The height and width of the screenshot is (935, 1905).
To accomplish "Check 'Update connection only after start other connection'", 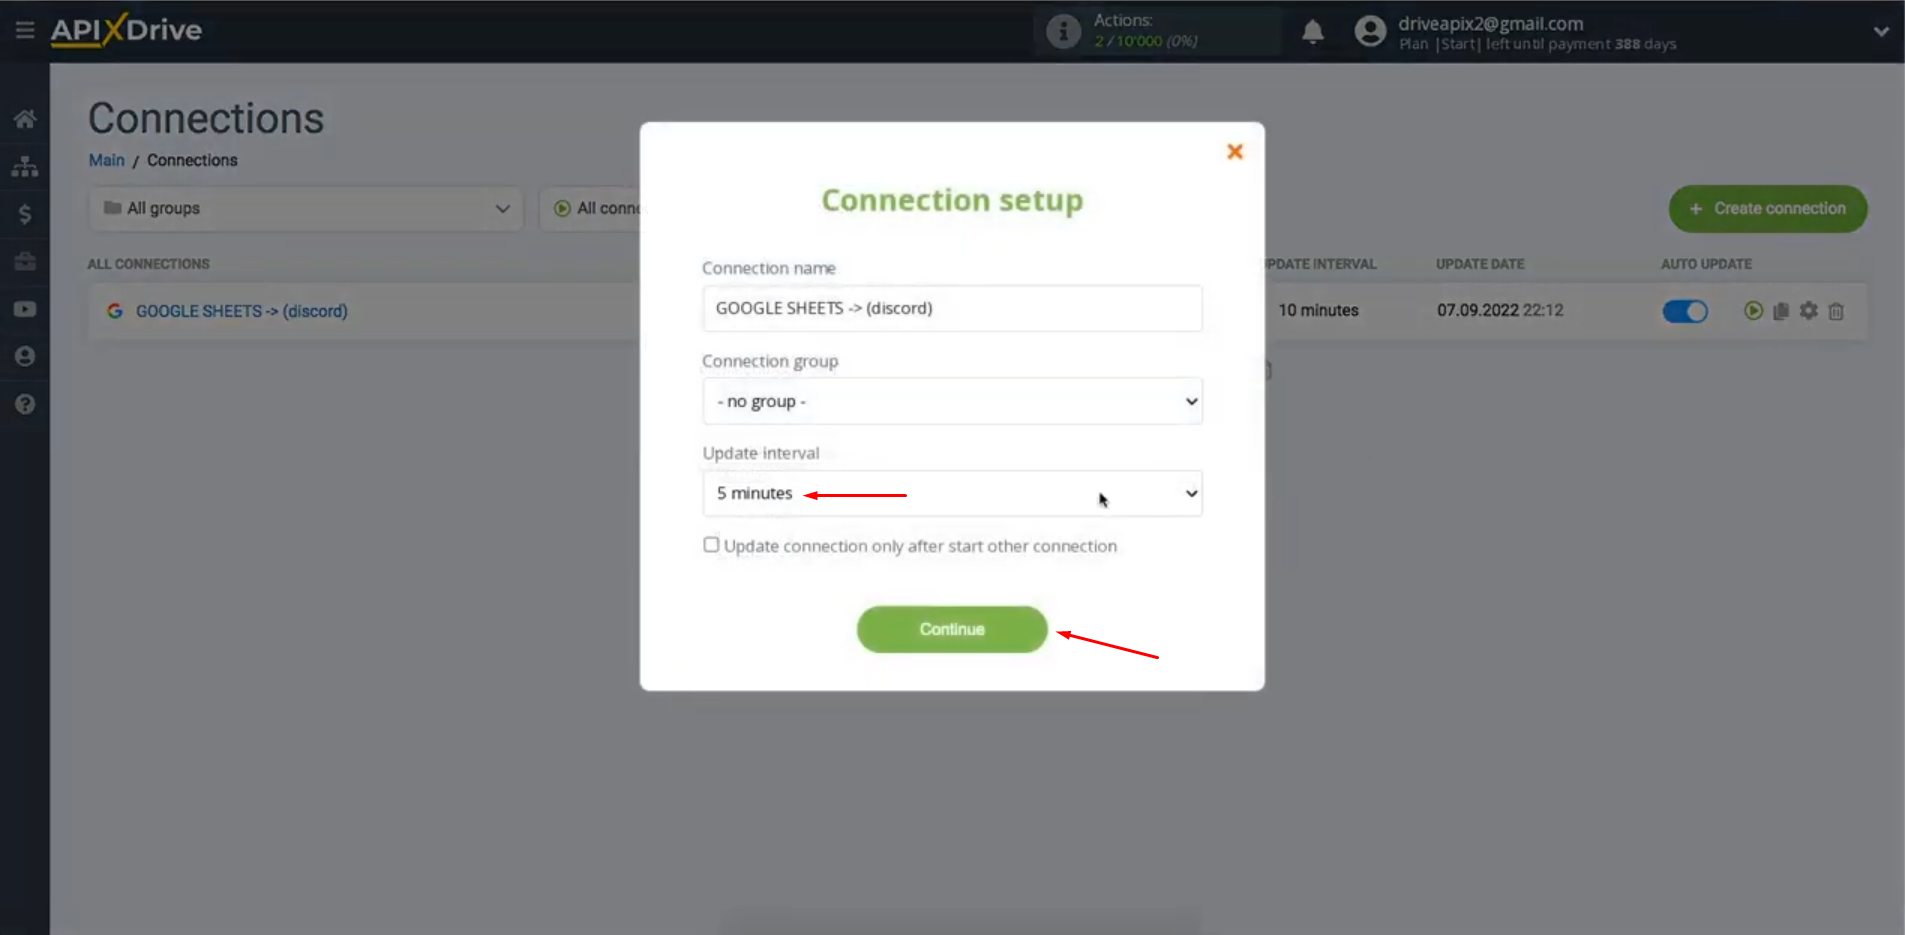I will (711, 544).
